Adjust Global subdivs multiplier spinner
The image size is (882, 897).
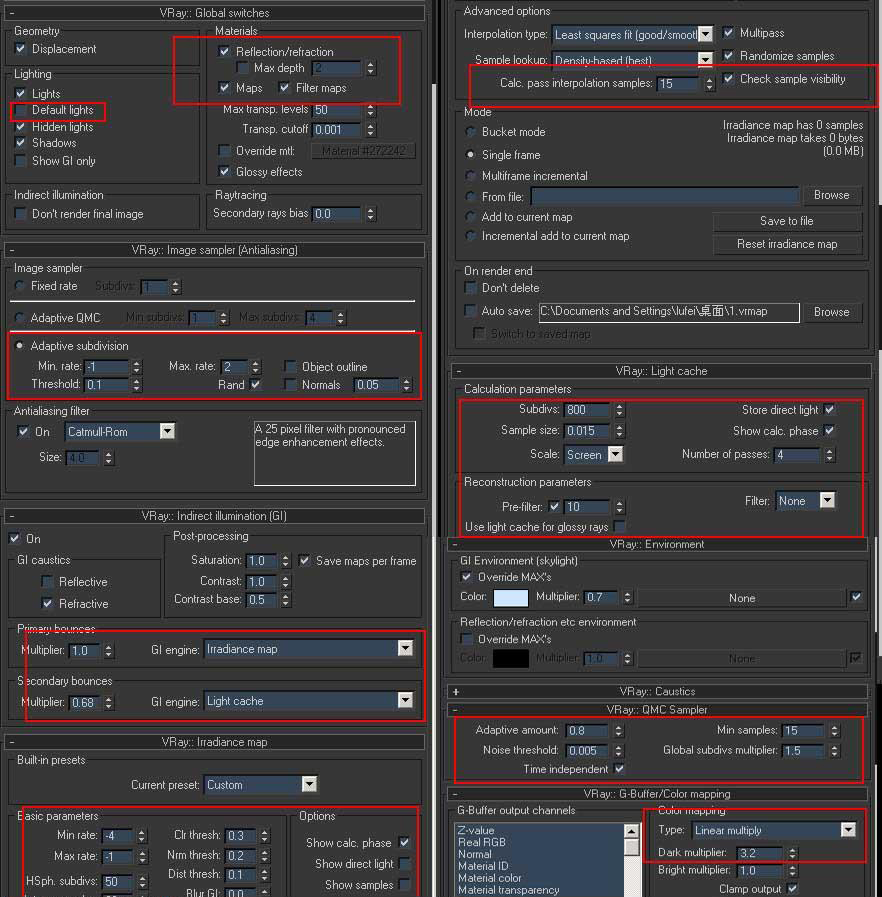tap(835, 751)
